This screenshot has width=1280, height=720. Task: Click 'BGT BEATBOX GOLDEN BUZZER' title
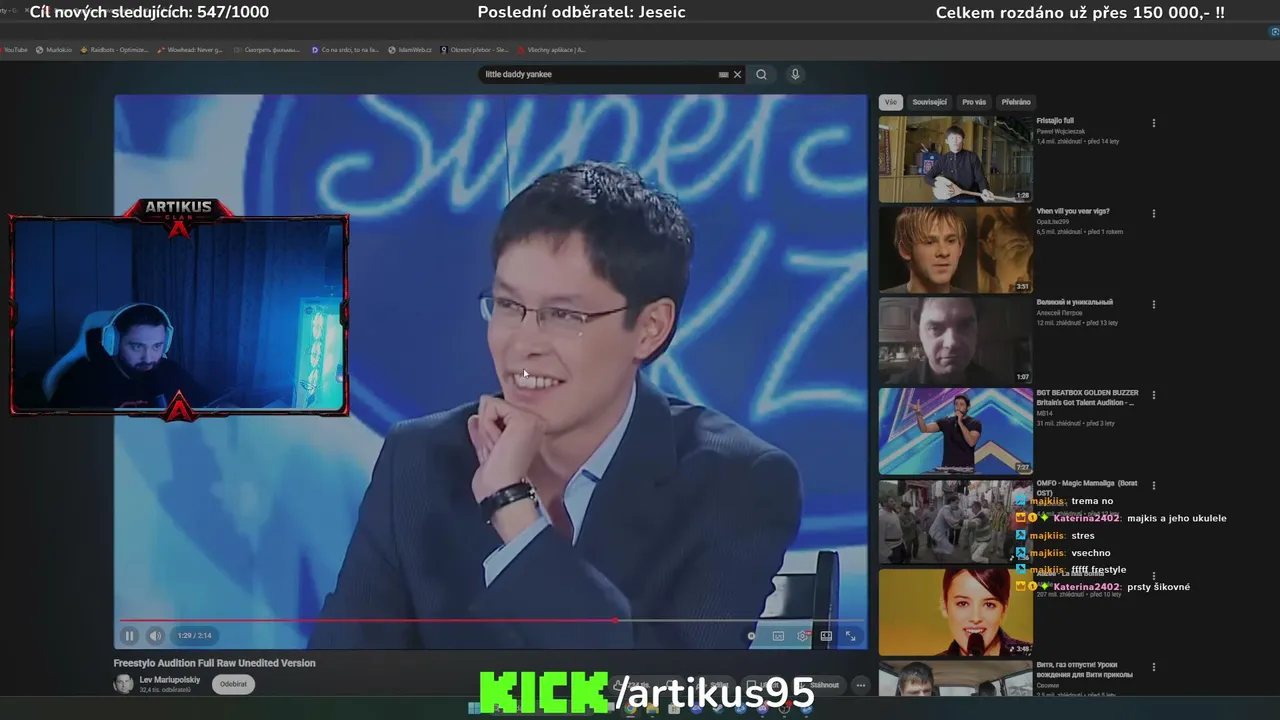click(x=1087, y=398)
